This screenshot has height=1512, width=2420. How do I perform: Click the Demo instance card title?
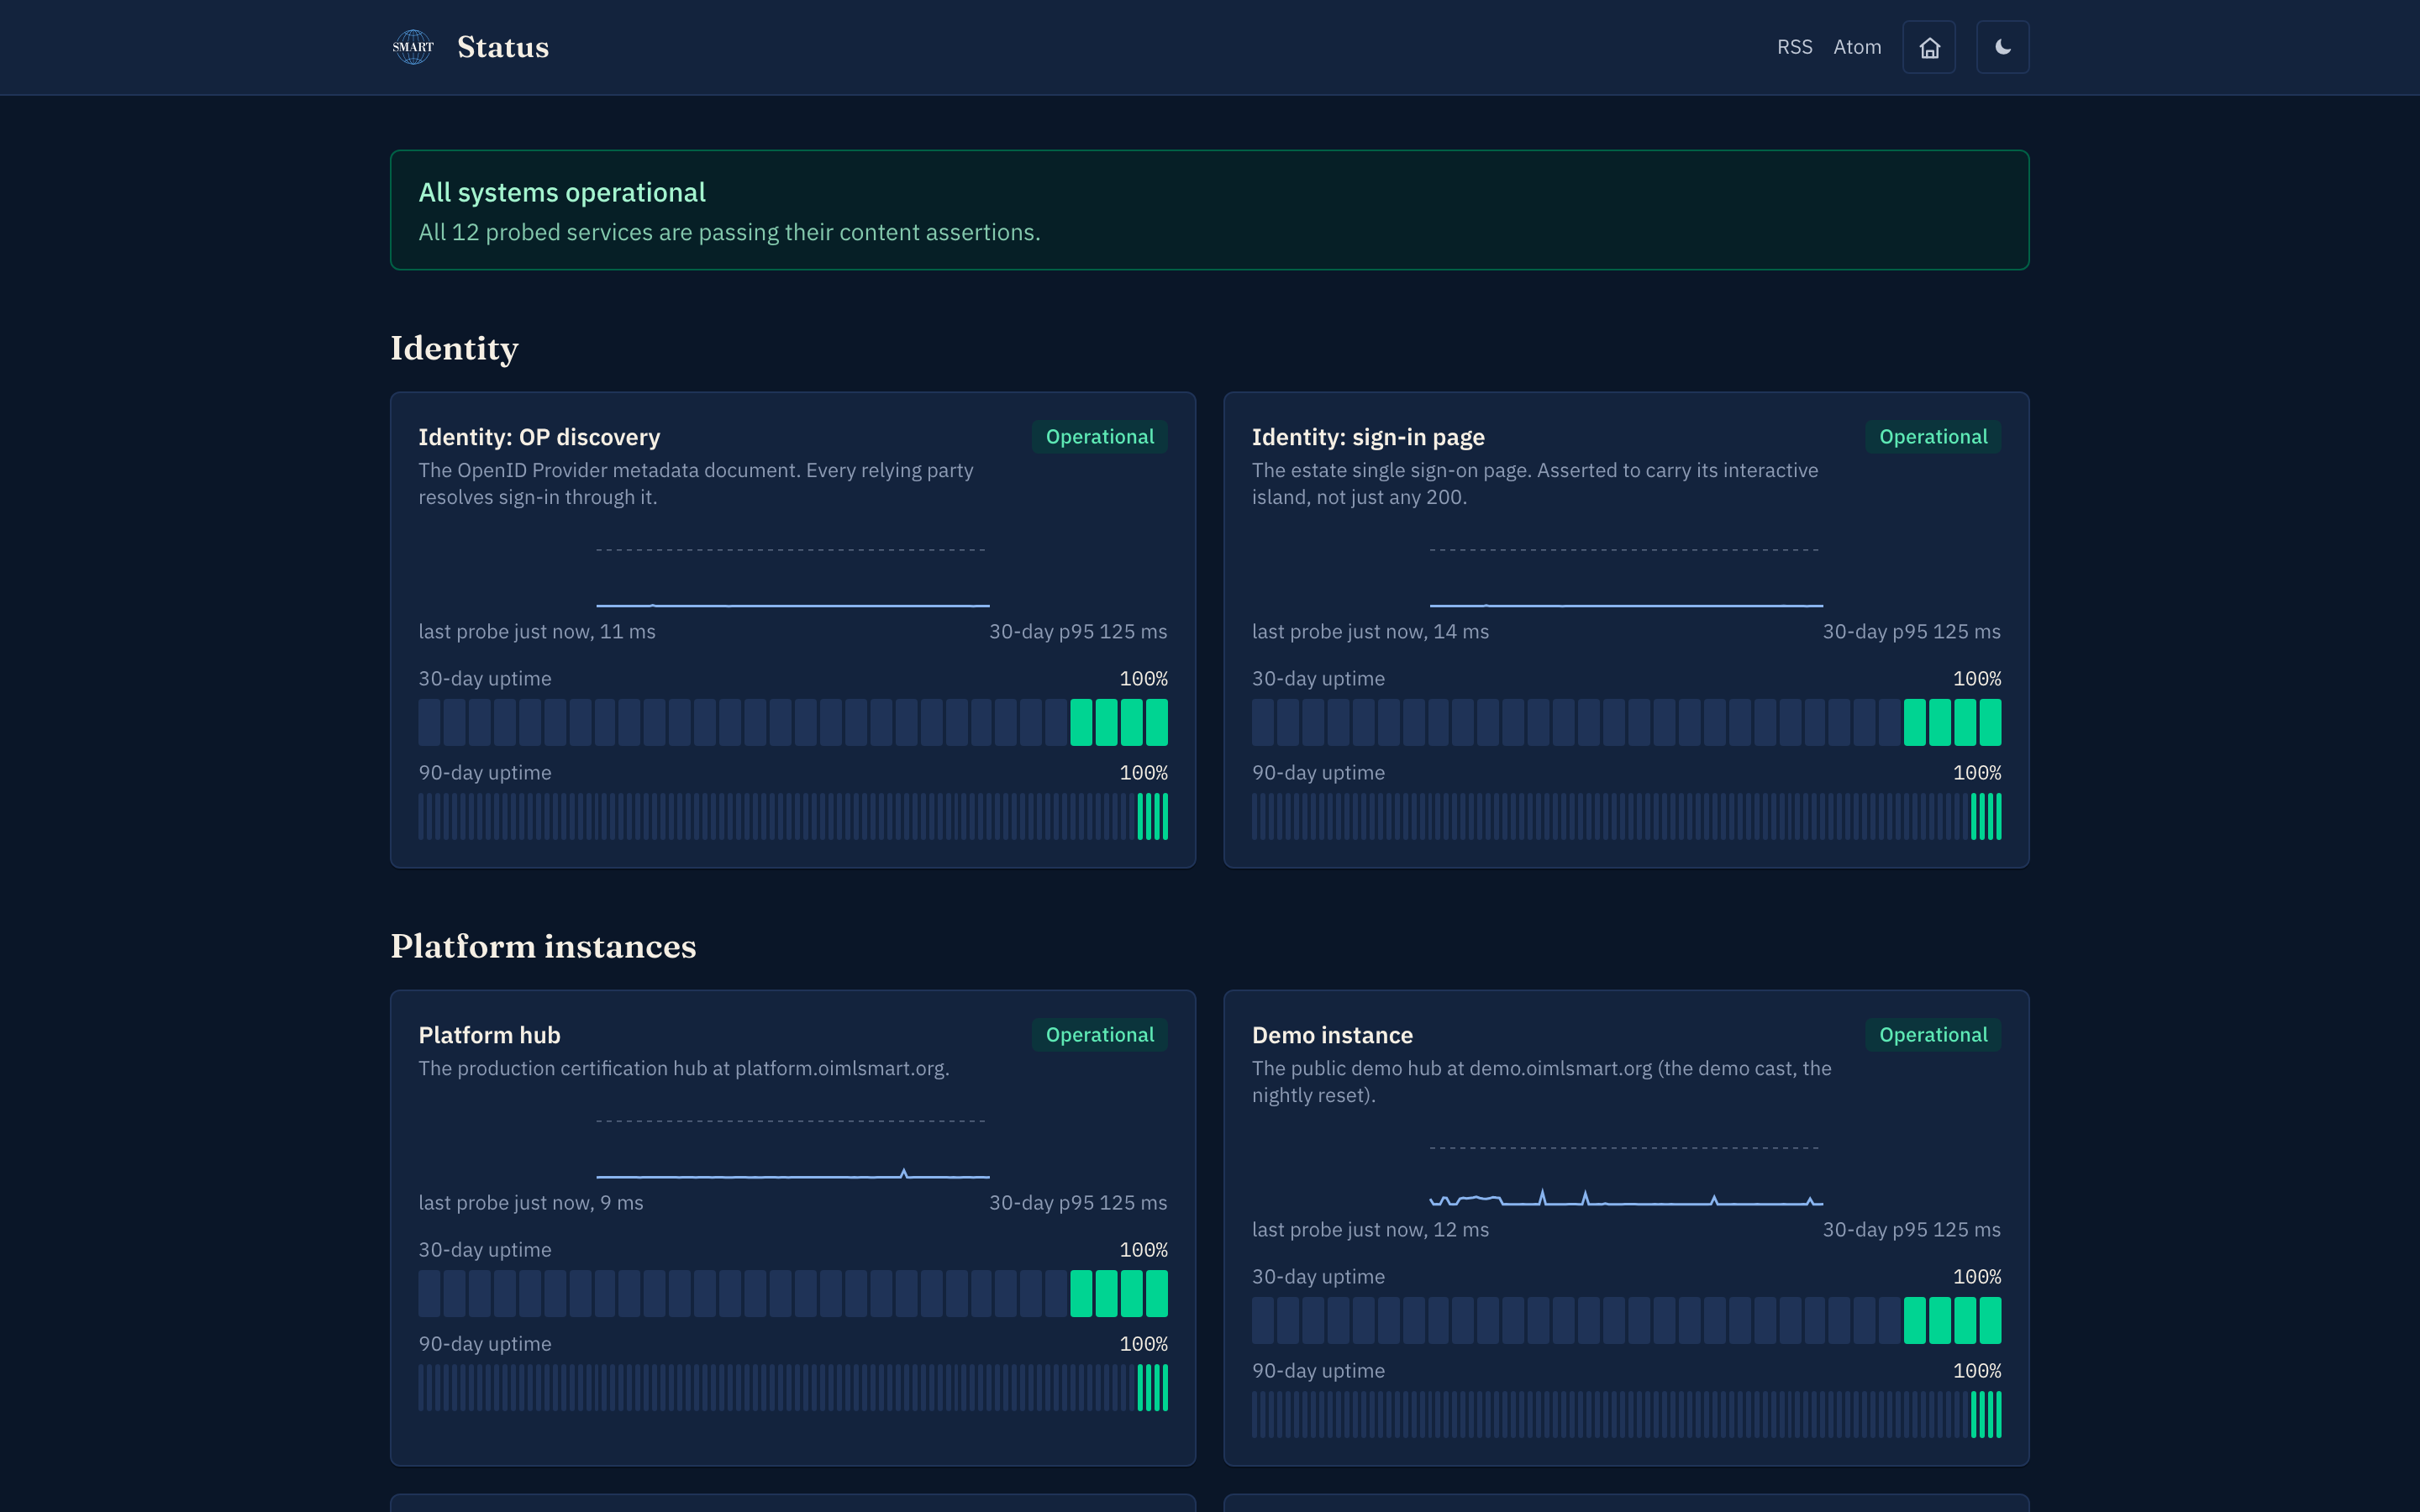tap(1332, 1035)
